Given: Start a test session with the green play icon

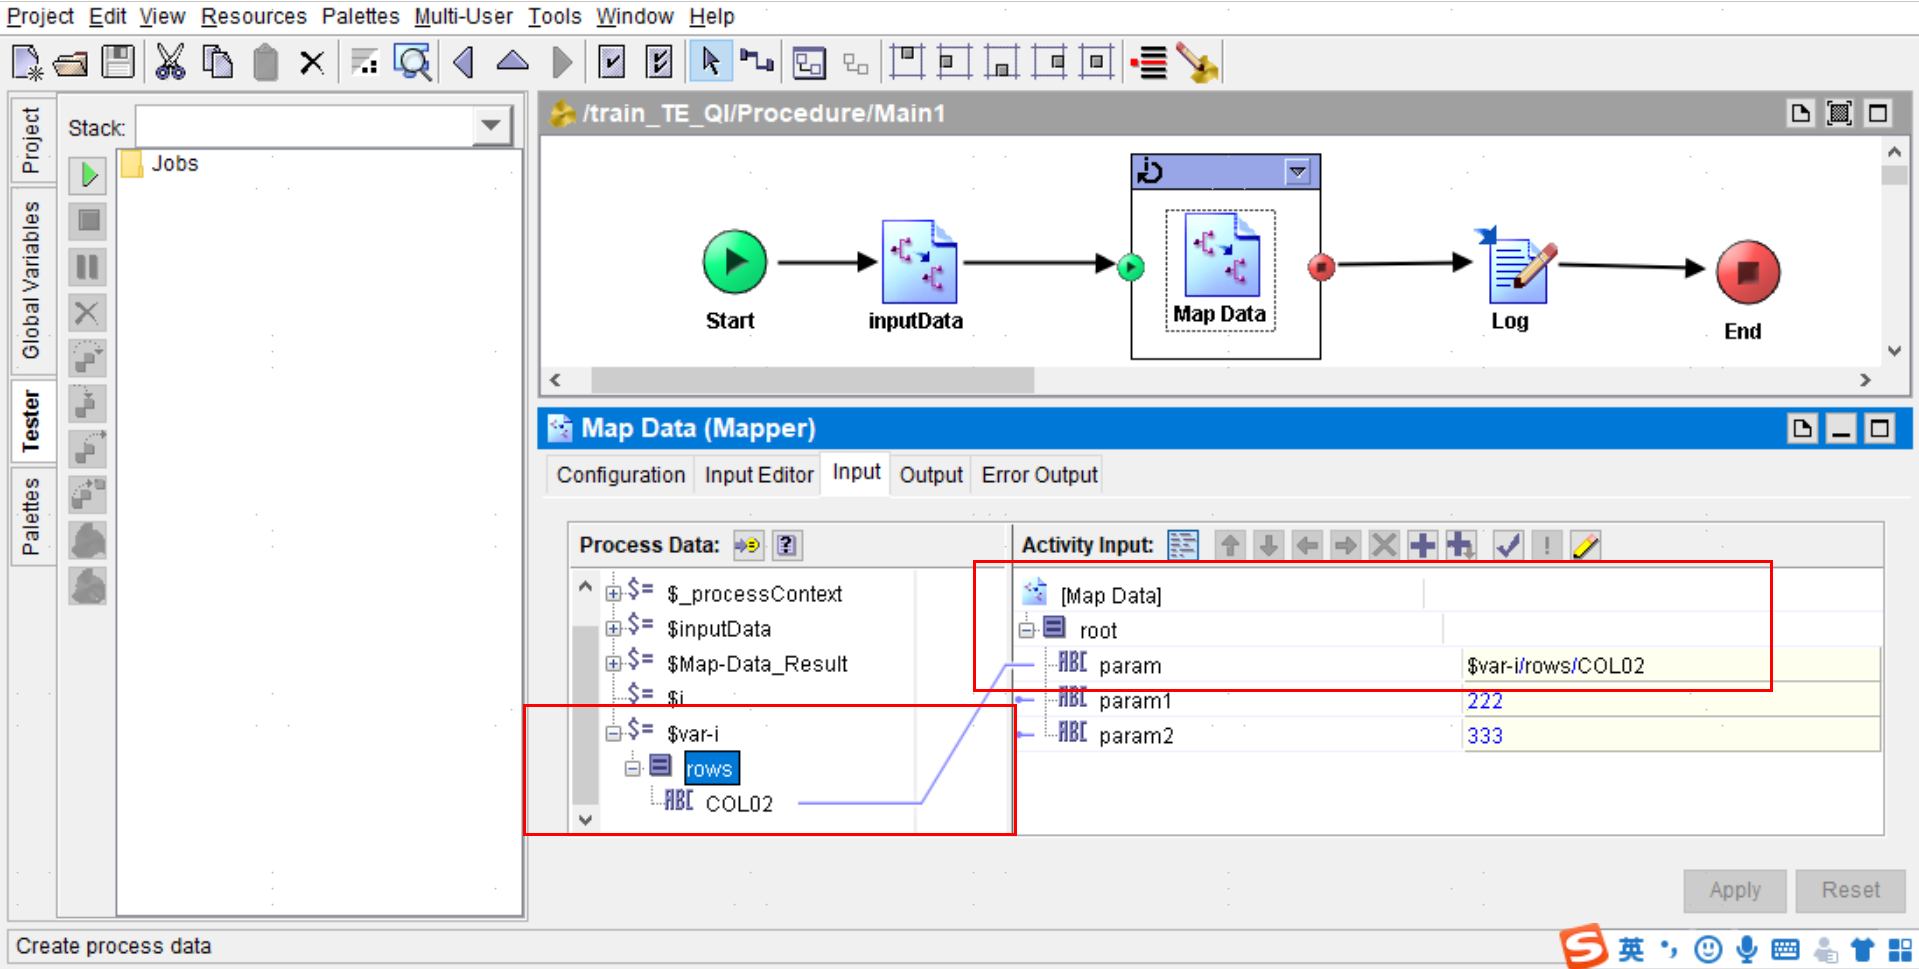Looking at the screenshot, I should (x=87, y=175).
